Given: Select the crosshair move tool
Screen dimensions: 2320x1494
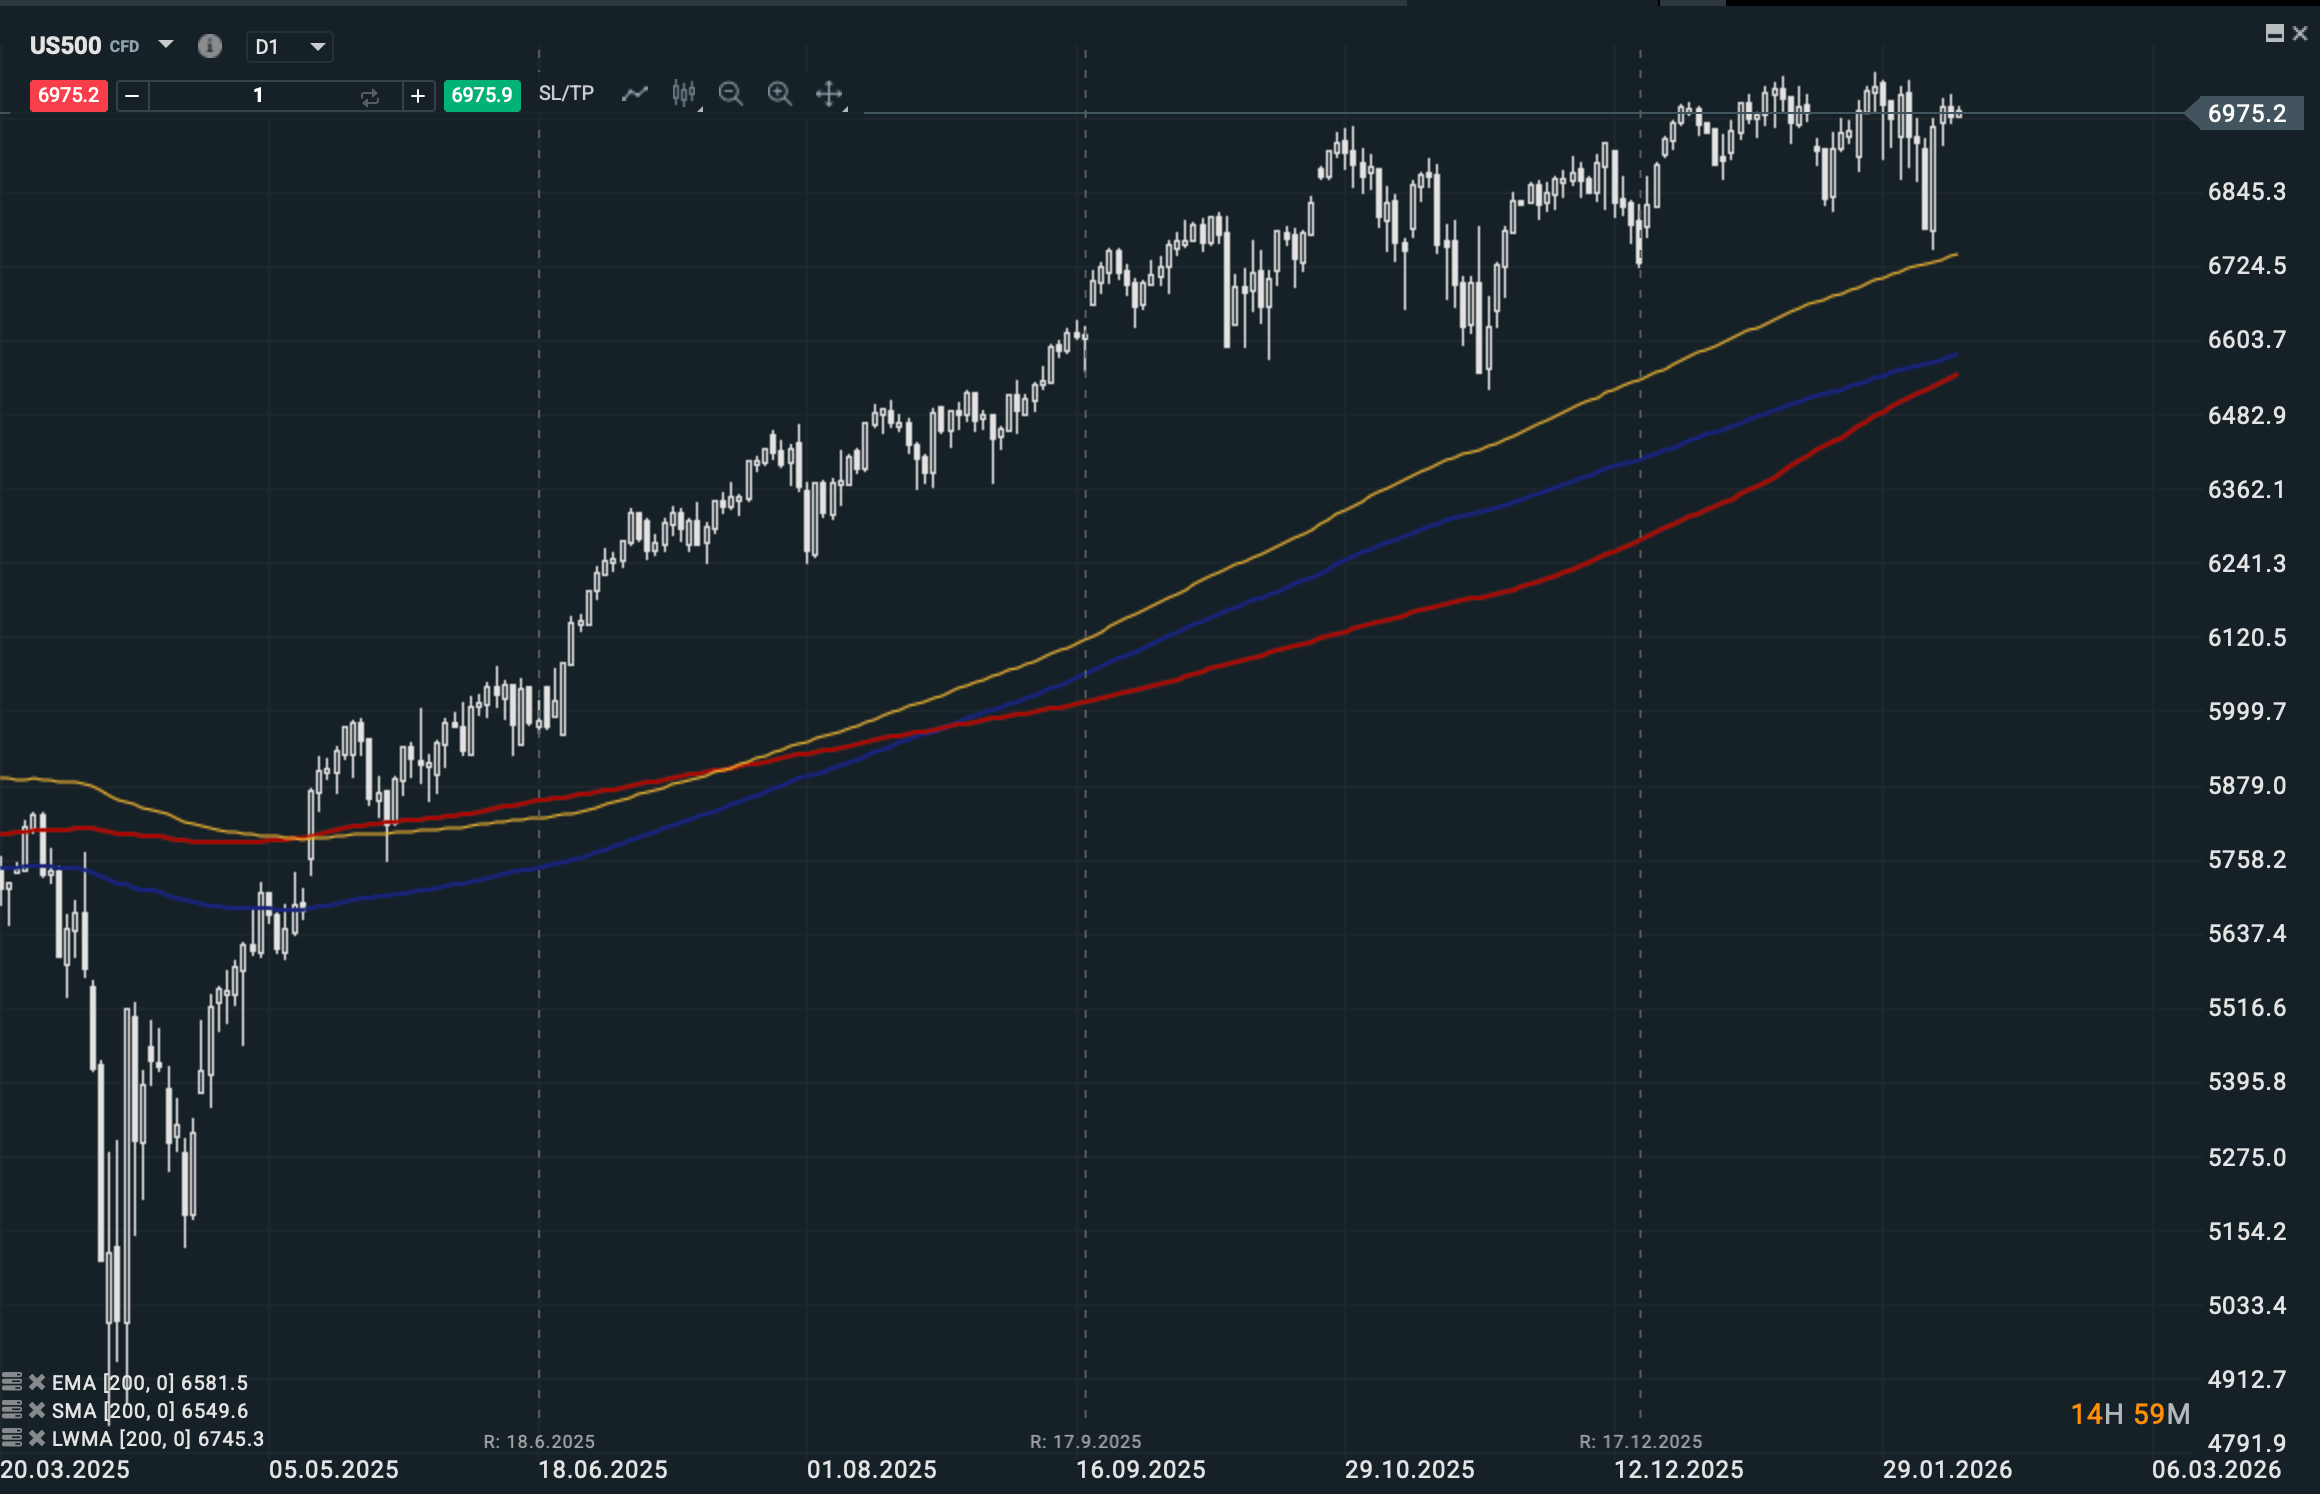Looking at the screenshot, I should click(829, 94).
